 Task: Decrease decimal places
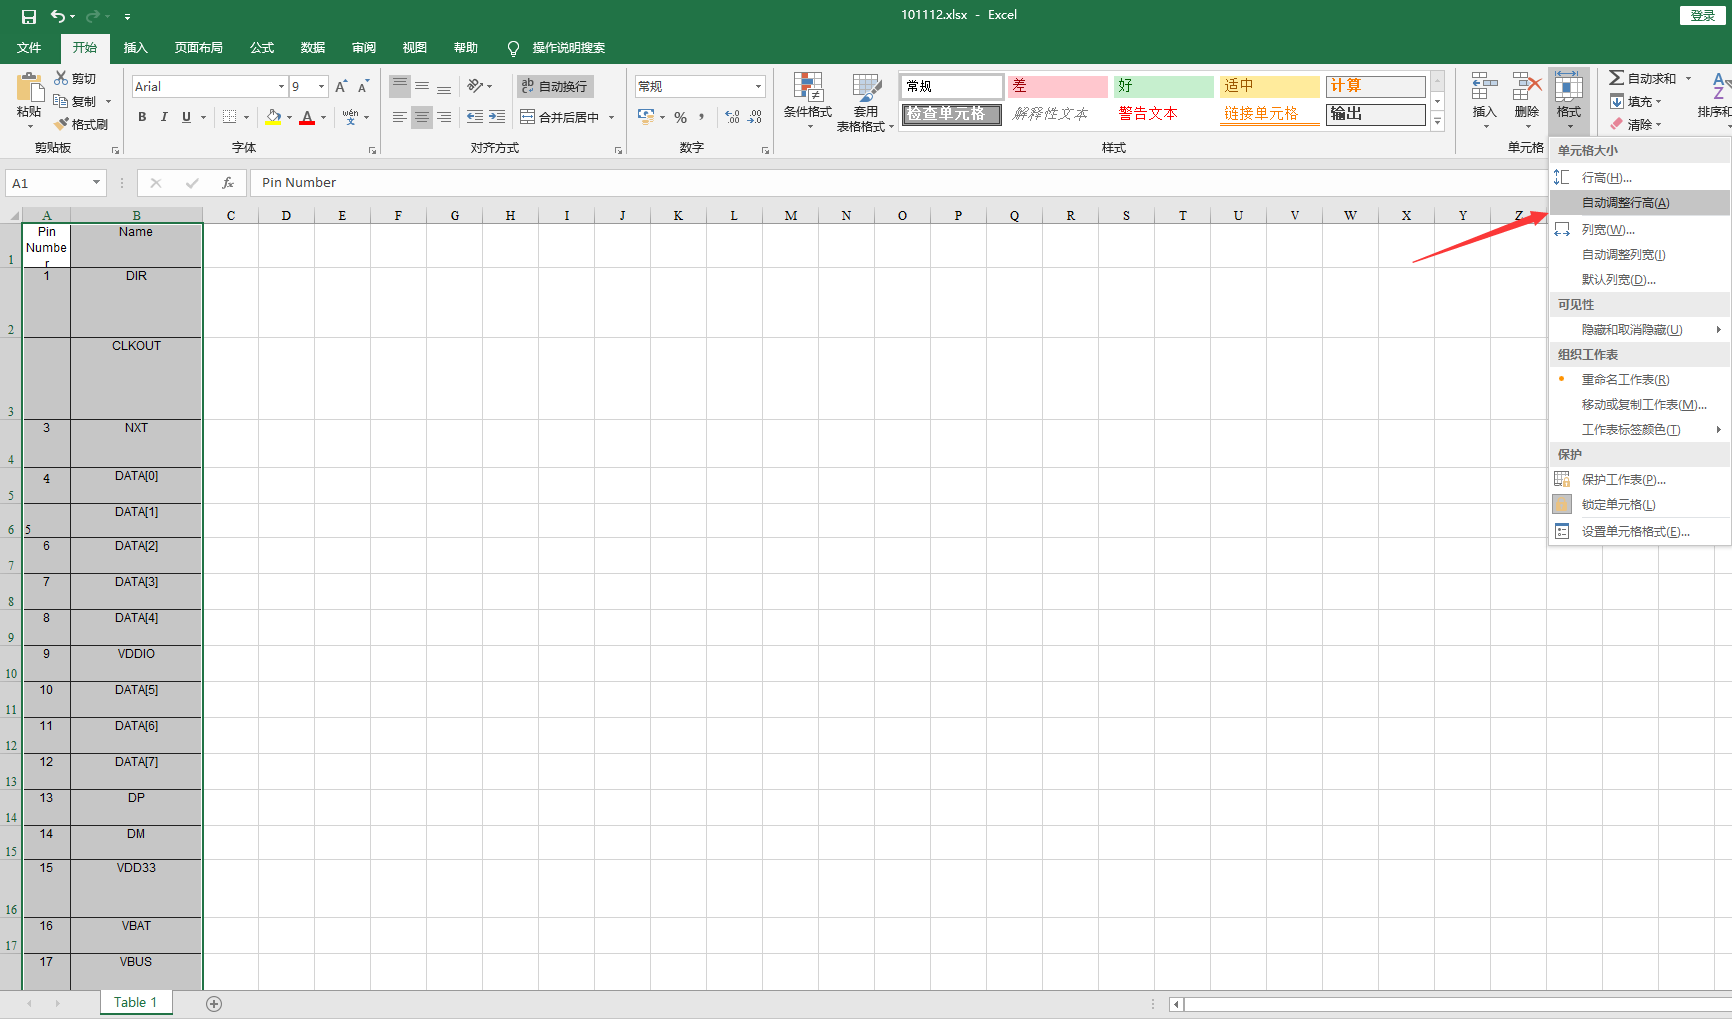755,117
